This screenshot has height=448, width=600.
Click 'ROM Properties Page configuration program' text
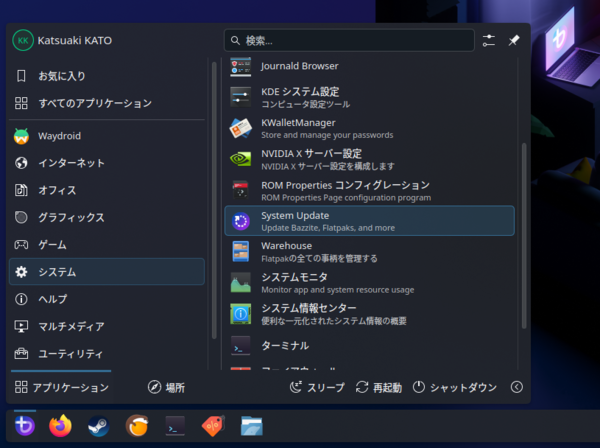346,197
